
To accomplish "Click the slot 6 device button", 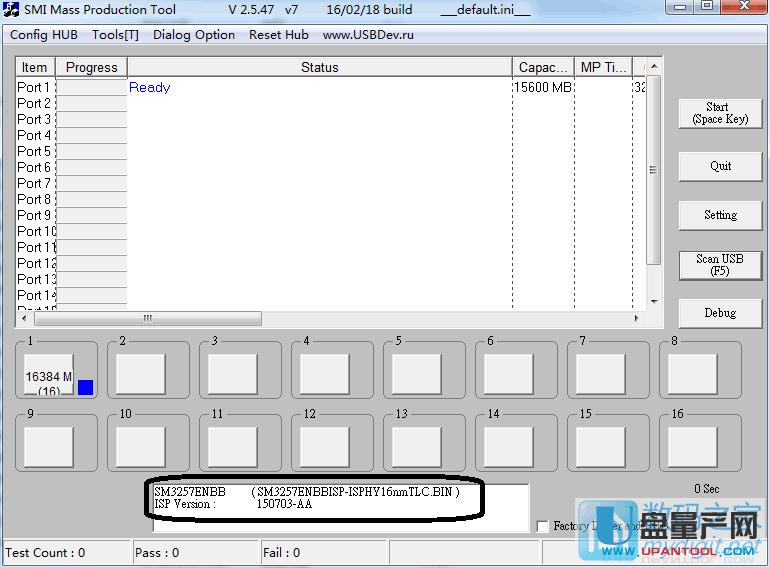I will (509, 375).
